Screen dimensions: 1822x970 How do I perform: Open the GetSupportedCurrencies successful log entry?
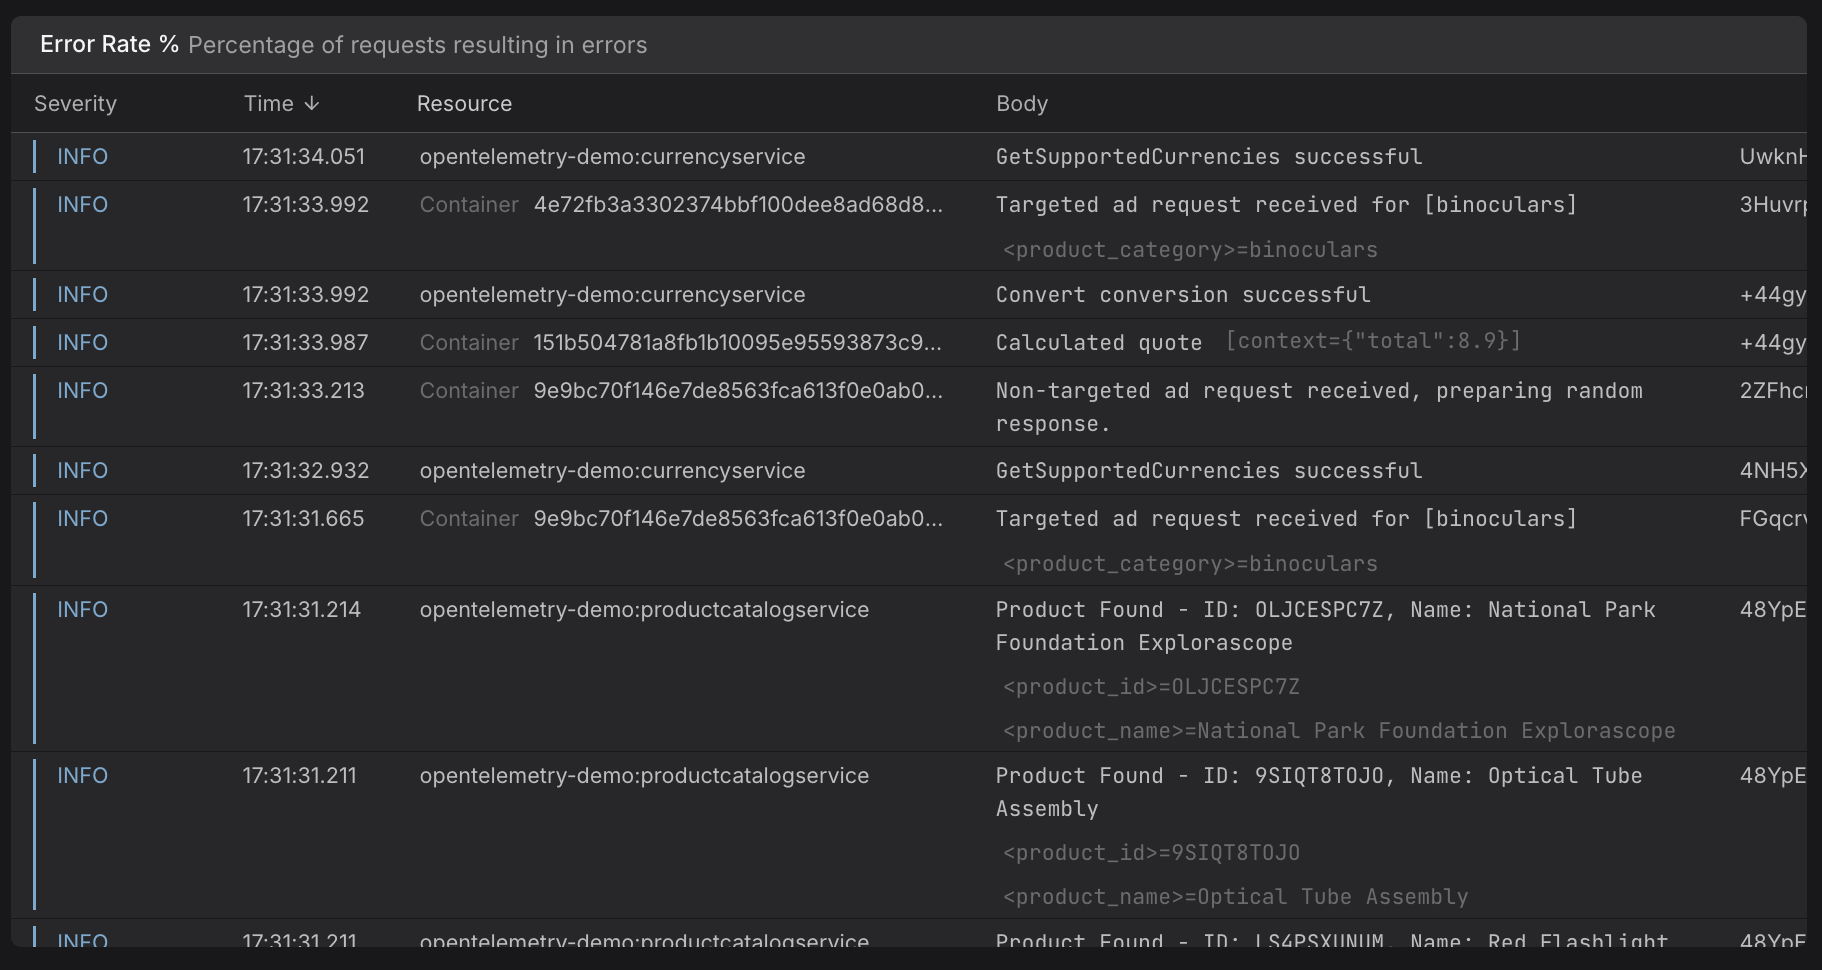(1209, 156)
